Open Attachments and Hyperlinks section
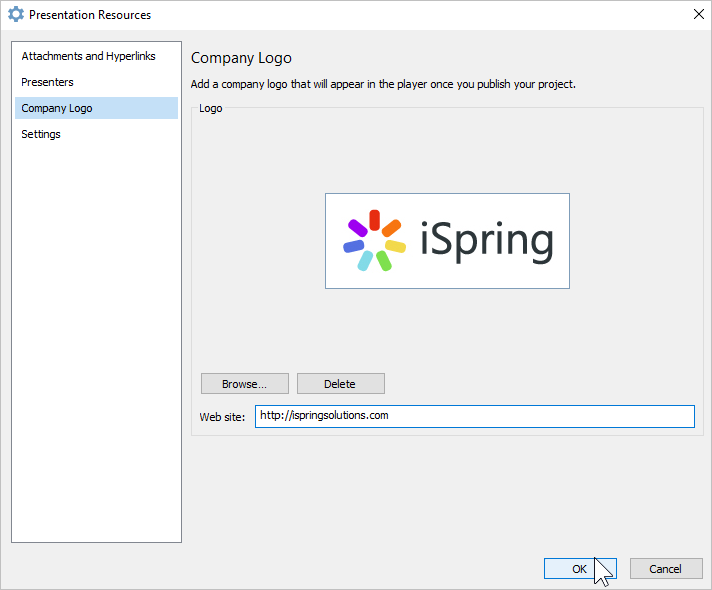This screenshot has height=590, width=712. click(96, 56)
